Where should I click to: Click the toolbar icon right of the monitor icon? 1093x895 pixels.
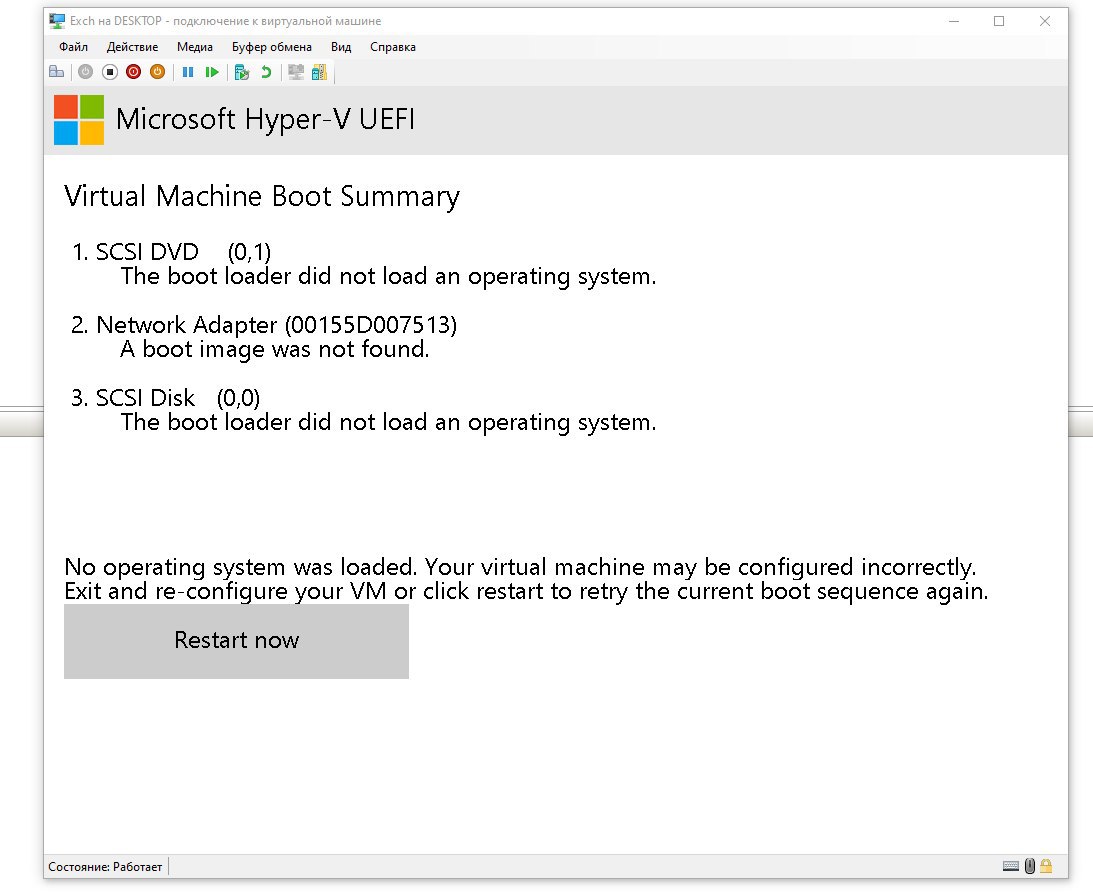tap(319, 72)
